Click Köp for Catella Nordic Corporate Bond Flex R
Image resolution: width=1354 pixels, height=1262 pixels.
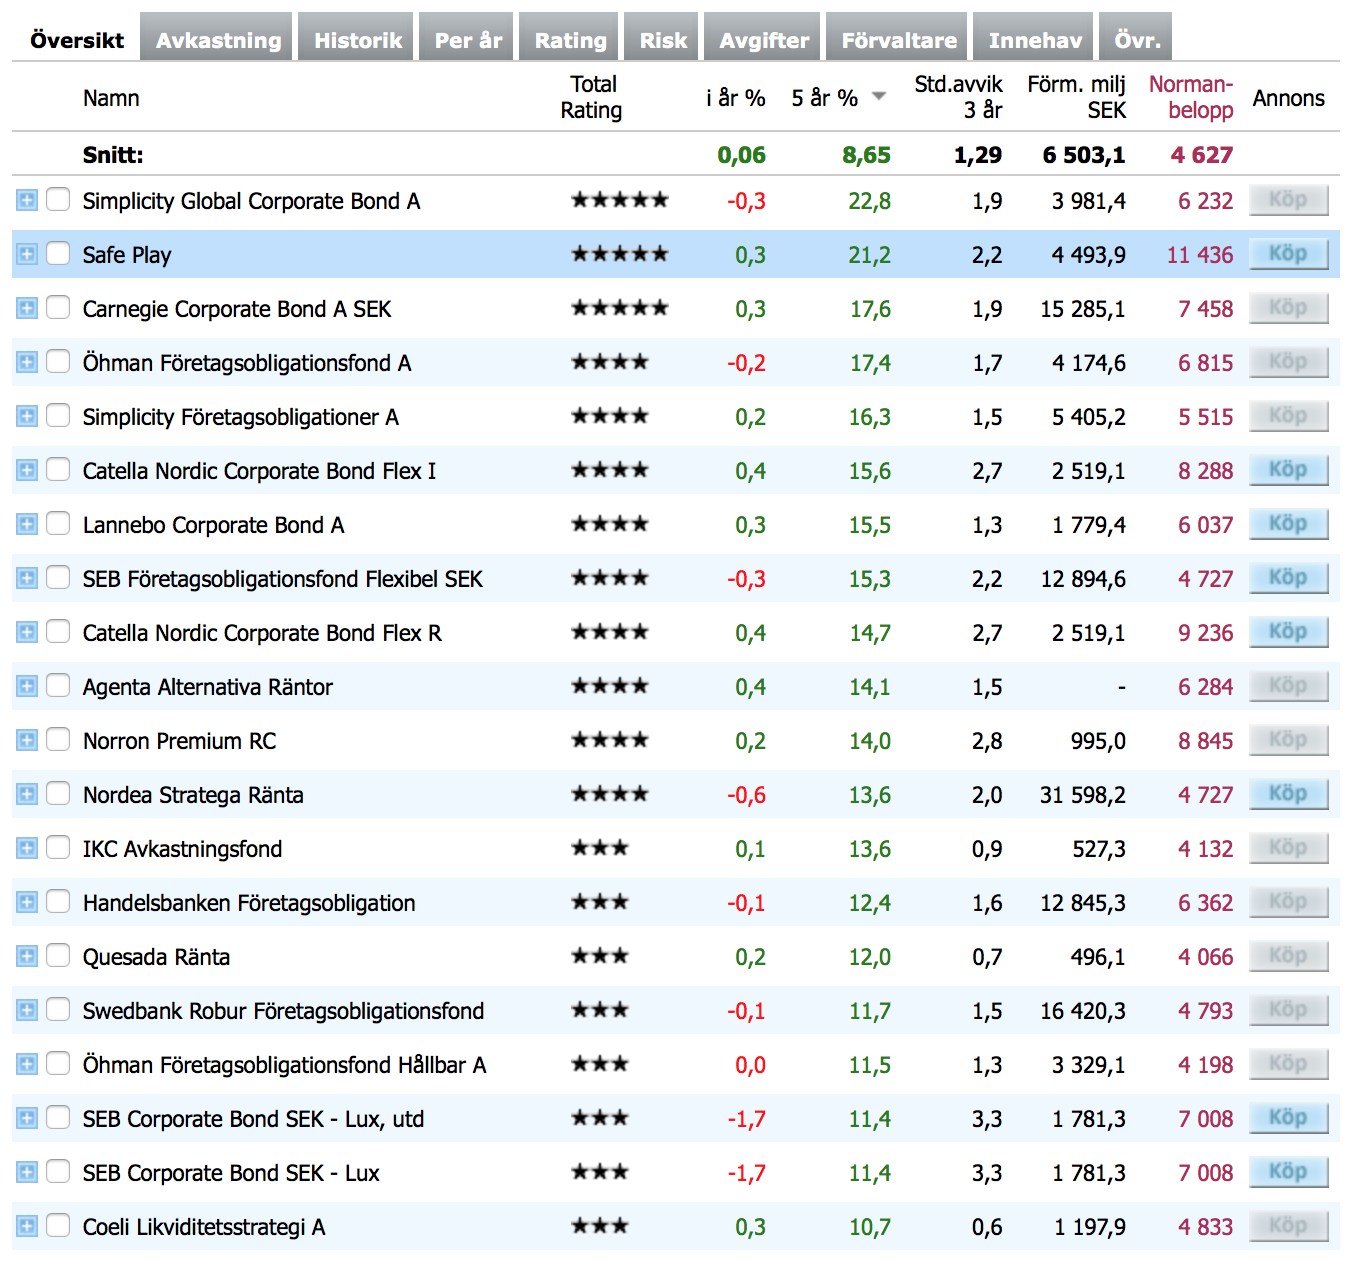pos(1288,632)
